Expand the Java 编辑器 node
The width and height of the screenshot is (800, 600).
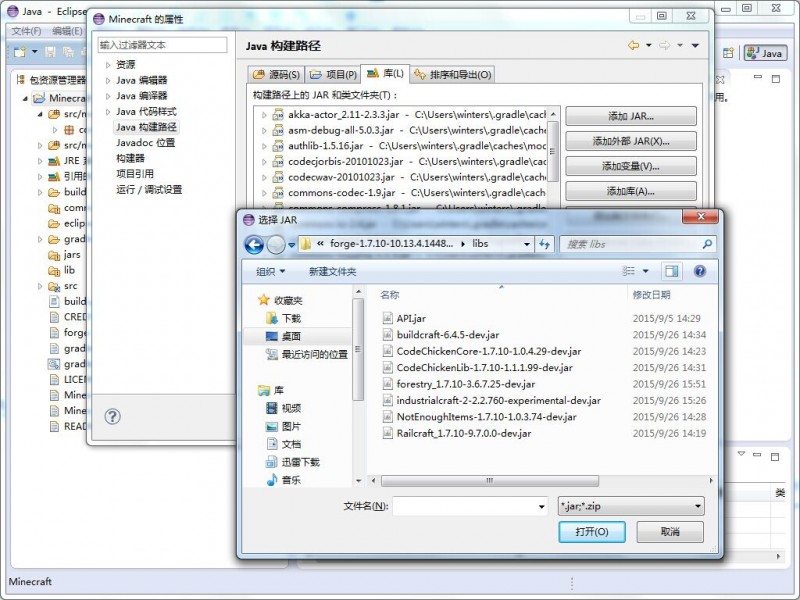tap(108, 81)
